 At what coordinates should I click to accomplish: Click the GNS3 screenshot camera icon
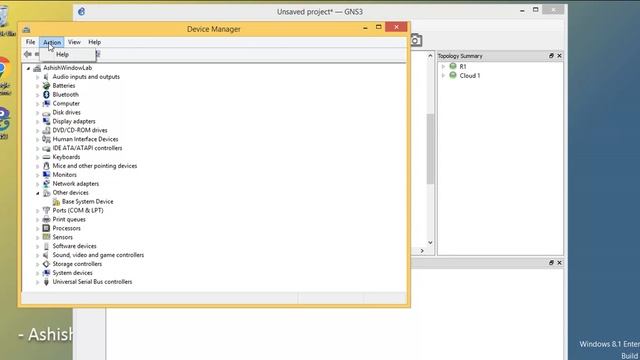[416, 40]
